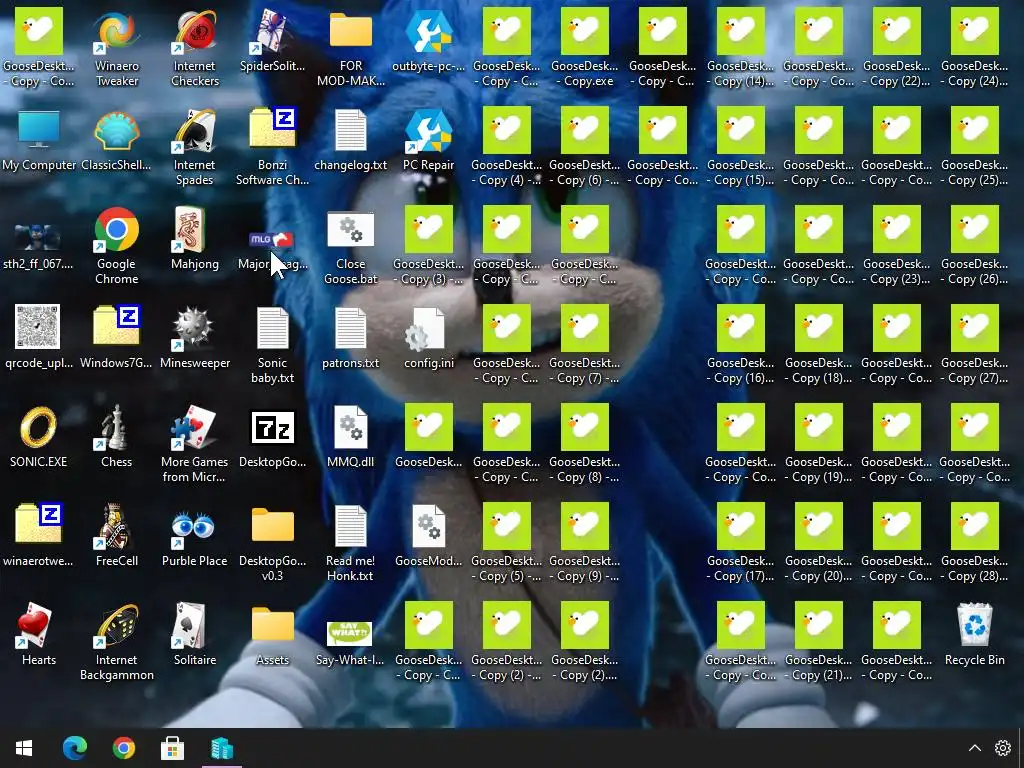Open Microsoft Store from the taskbar
The image size is (1024, 768).
click(172, 748)
